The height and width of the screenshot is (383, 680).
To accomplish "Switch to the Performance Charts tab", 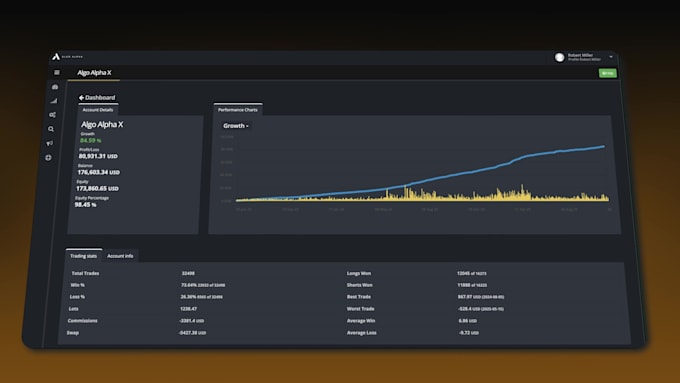I will pyautogui.click(x=238, y=110).
